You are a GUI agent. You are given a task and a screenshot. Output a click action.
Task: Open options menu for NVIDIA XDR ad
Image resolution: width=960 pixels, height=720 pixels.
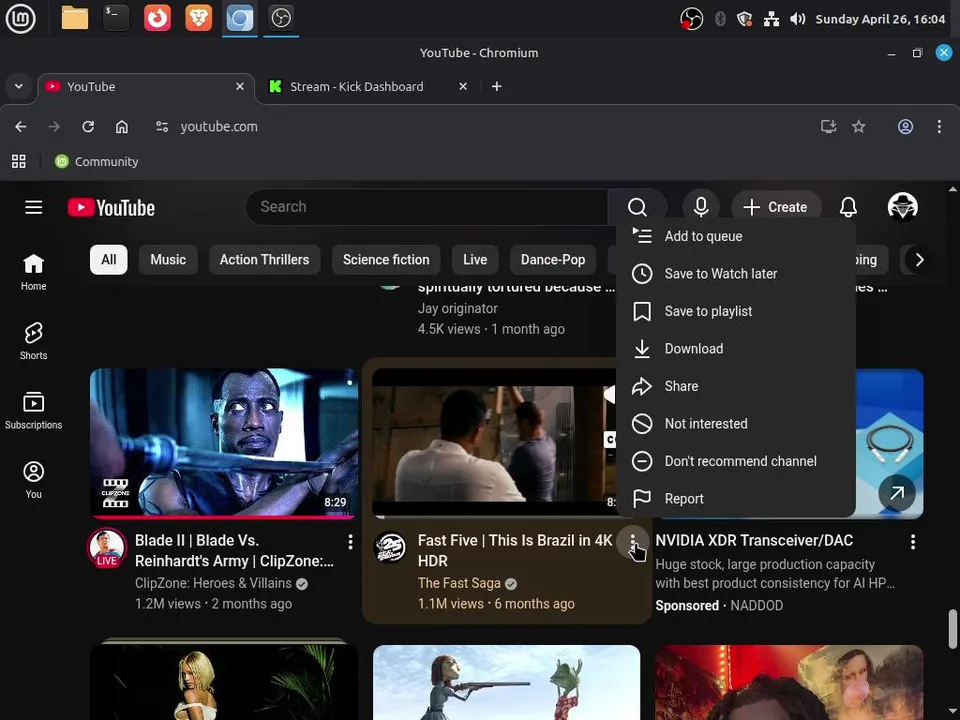point(913,541)
